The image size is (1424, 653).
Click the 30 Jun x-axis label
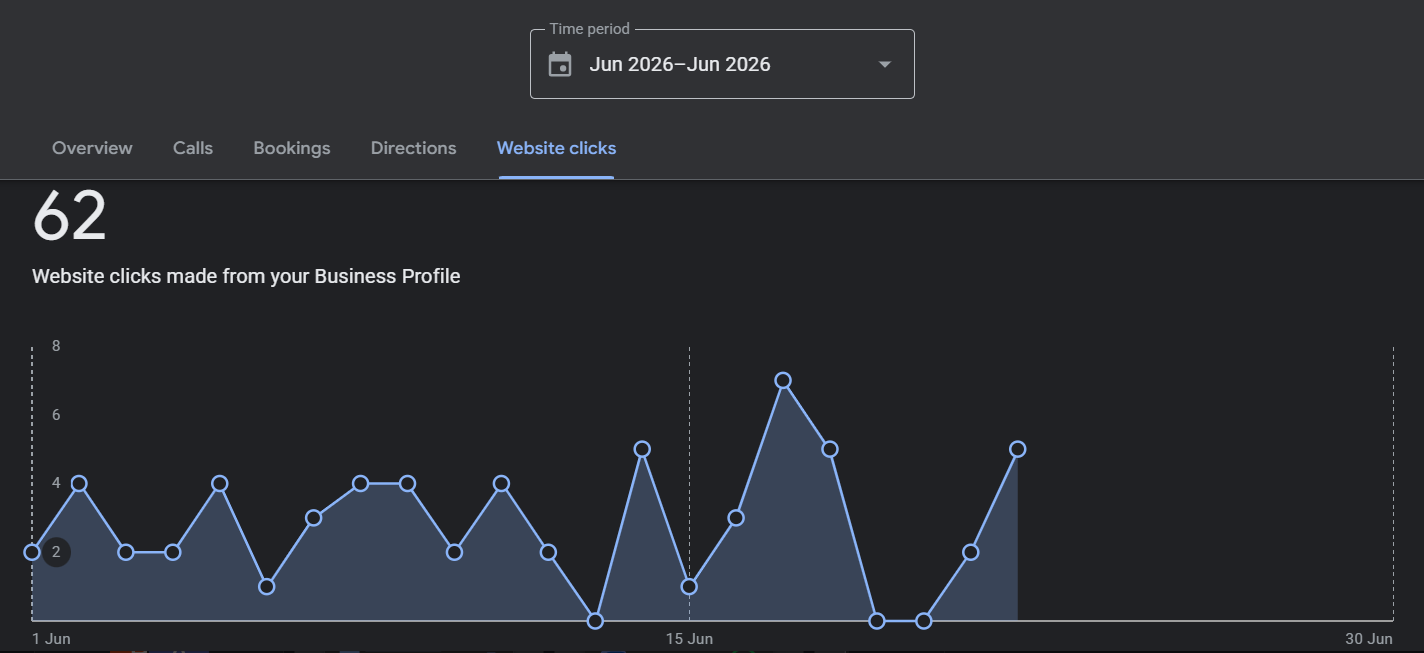1368,639
